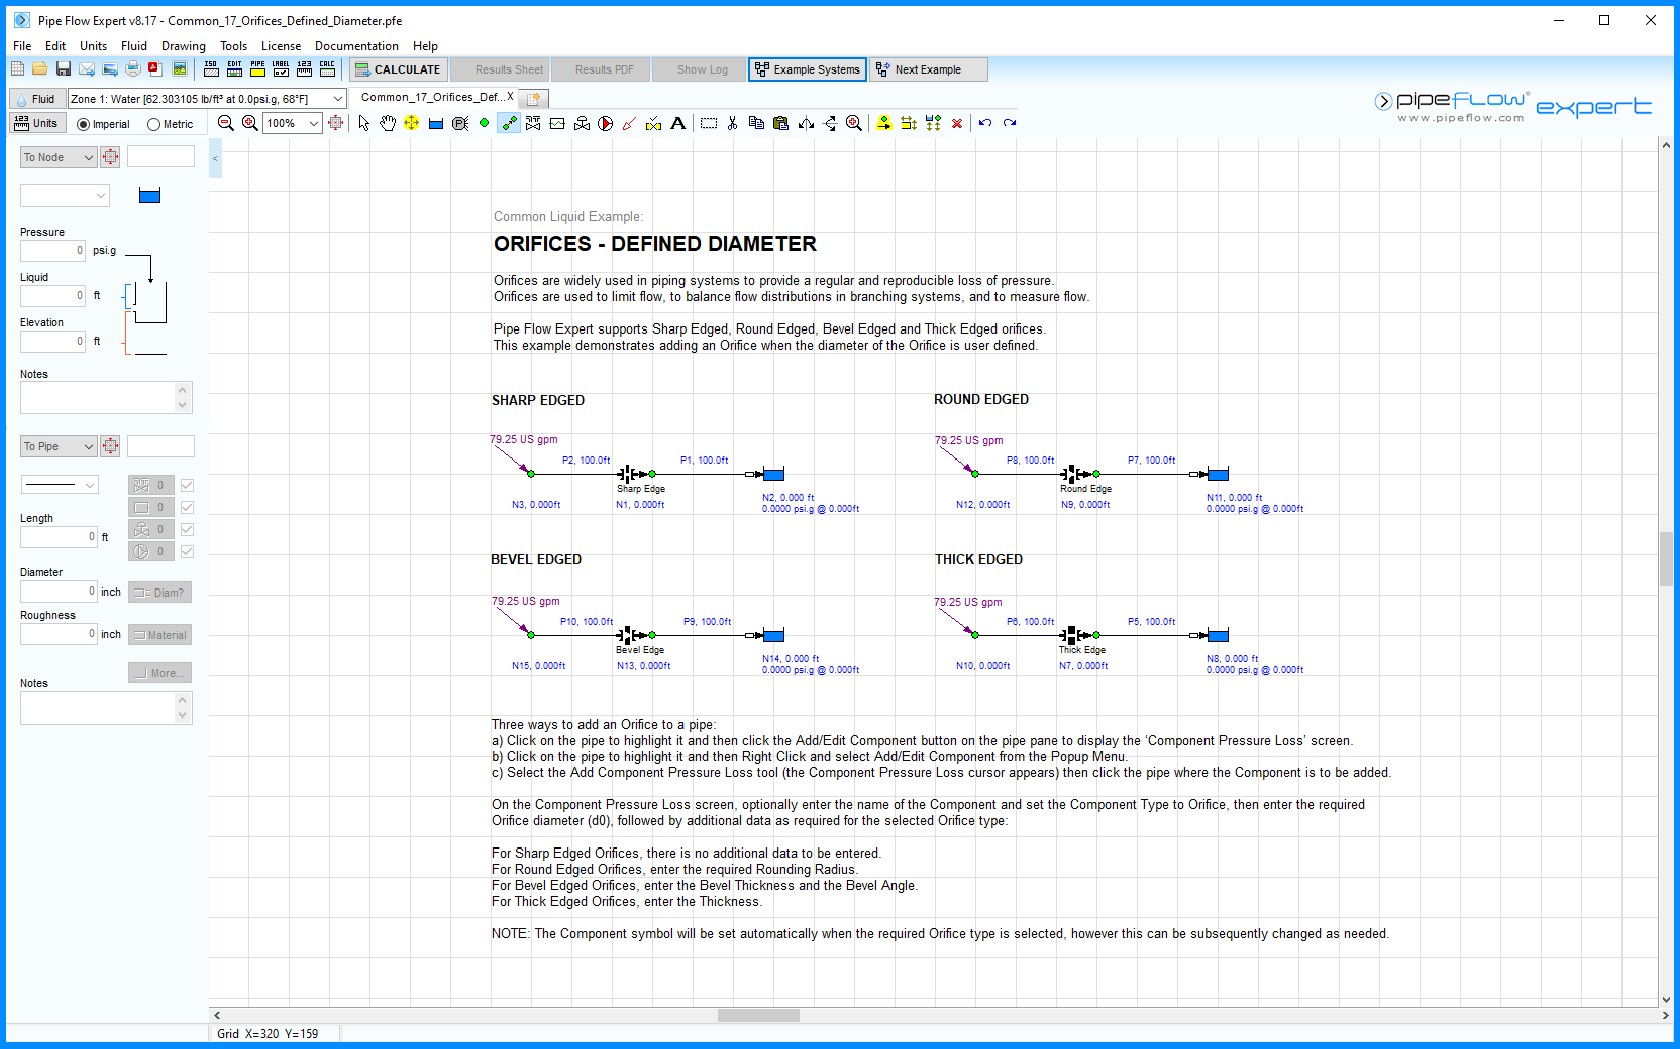Viewport: 1680px width, 1049px height.
Task: Click the print icon in the toolbar
Action: [x=133, y=69]
